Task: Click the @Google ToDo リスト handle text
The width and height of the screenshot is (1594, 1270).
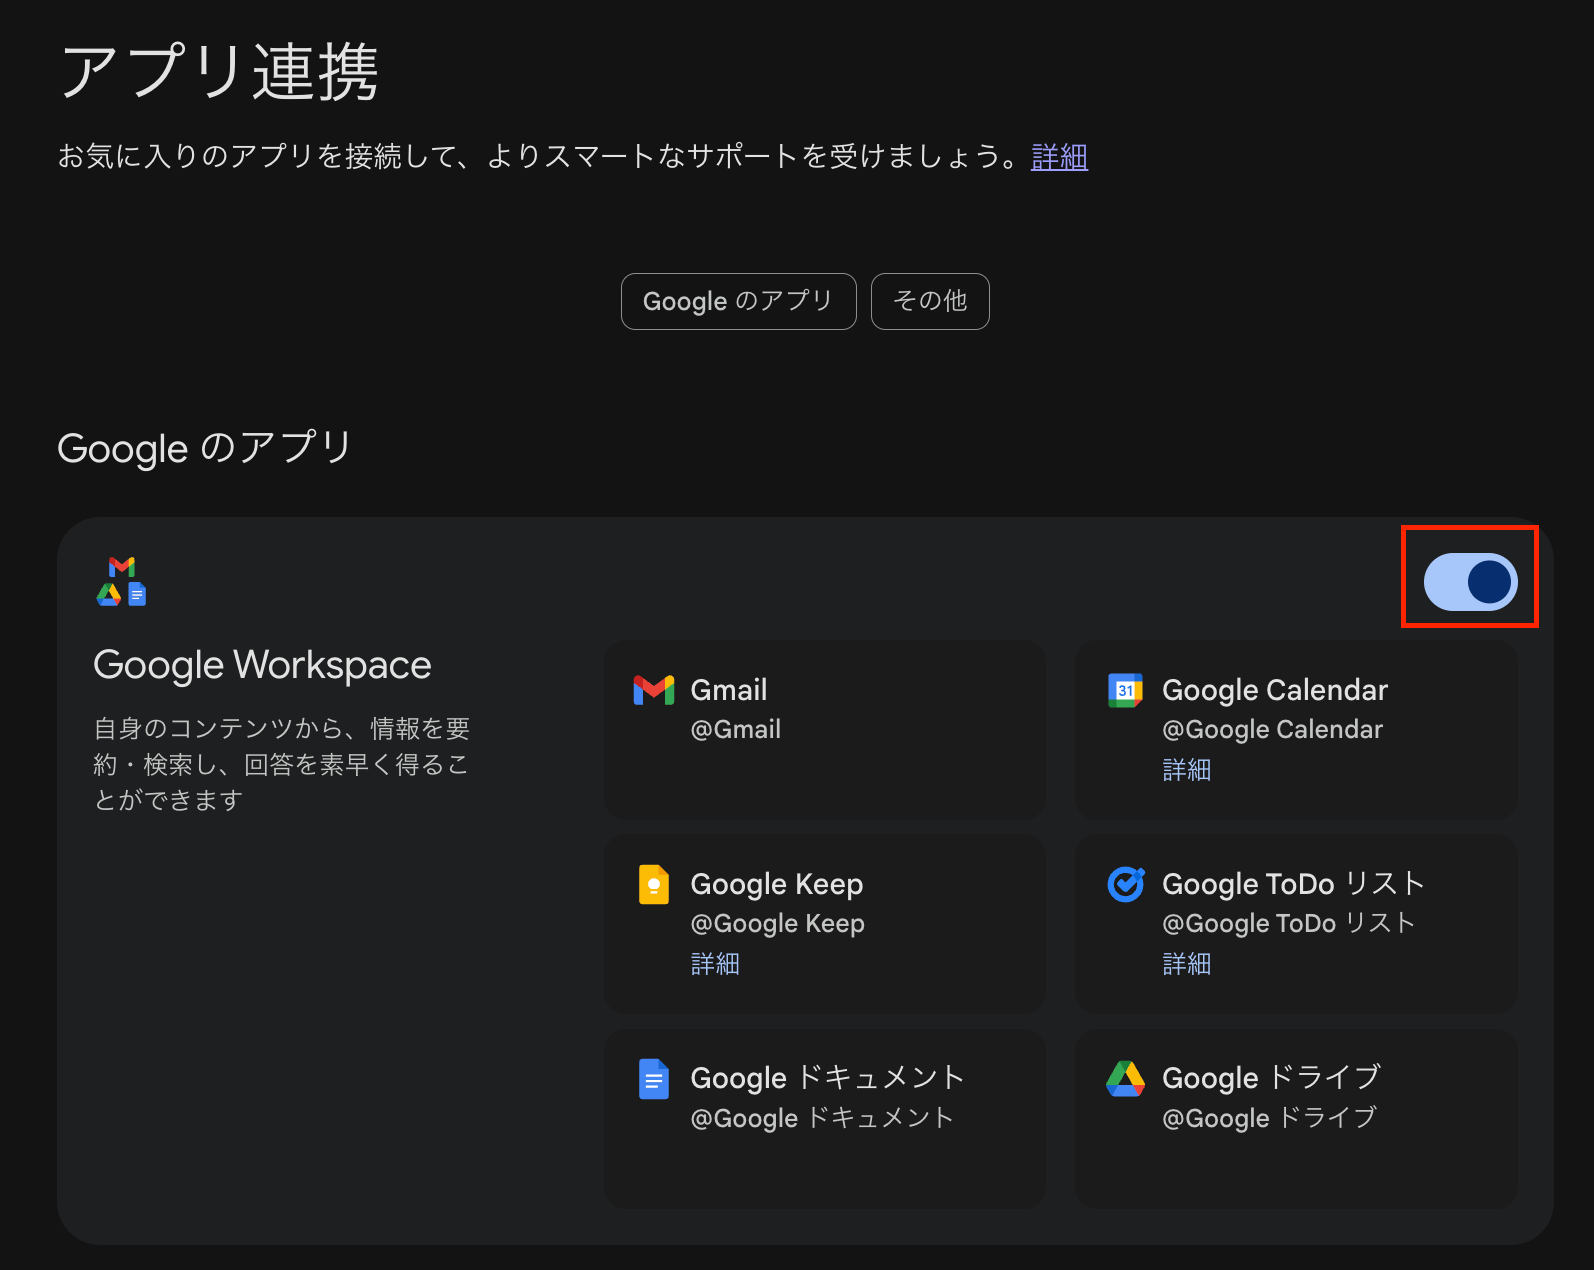Action: pyautogui.click(x=1289, y=924)
